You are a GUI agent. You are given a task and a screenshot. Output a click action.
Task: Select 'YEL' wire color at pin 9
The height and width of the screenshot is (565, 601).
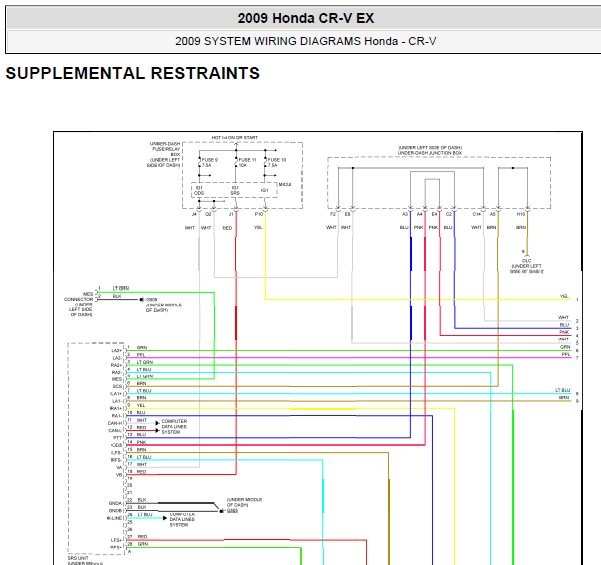(141, 406)
